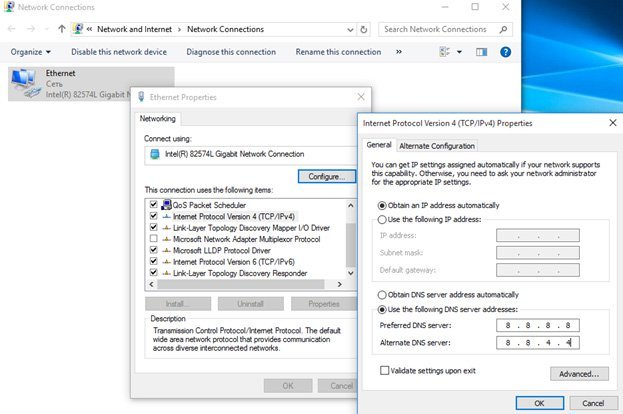Select the Ethernet adapter icon
The width and height of the screenshot is (623, 414).
point(22,82)
